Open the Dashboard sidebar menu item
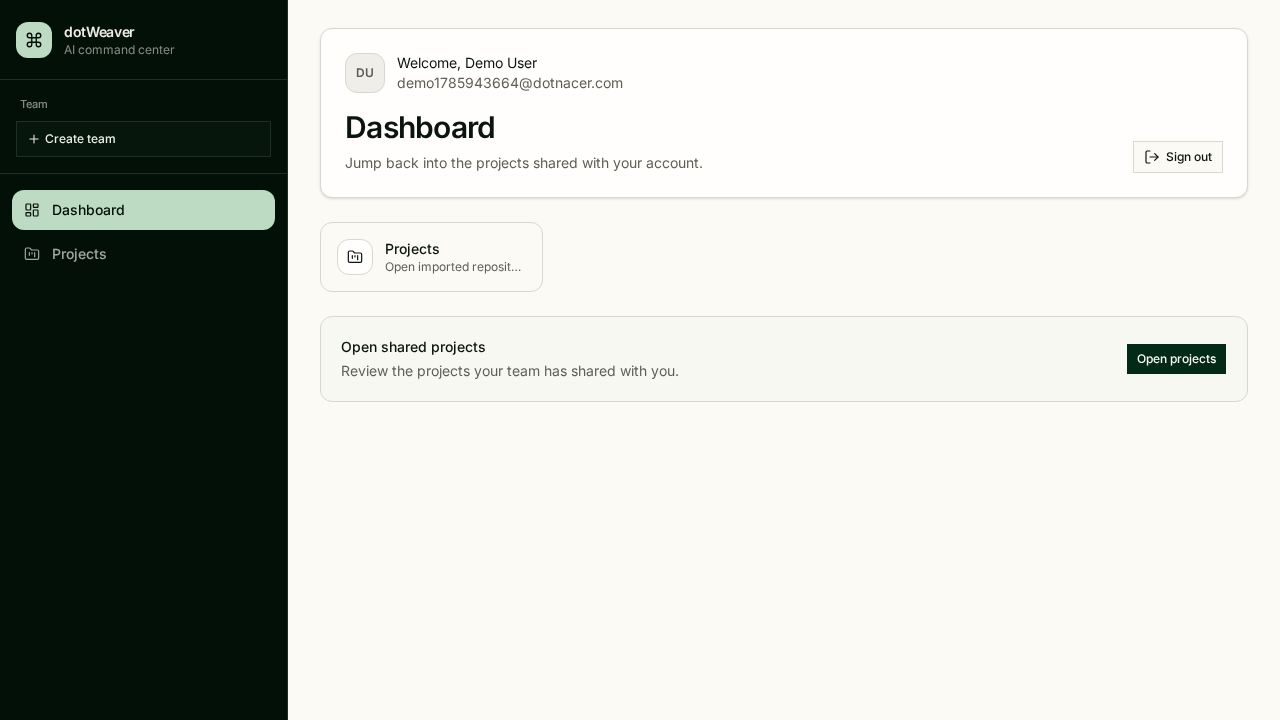 click(143, 210)
